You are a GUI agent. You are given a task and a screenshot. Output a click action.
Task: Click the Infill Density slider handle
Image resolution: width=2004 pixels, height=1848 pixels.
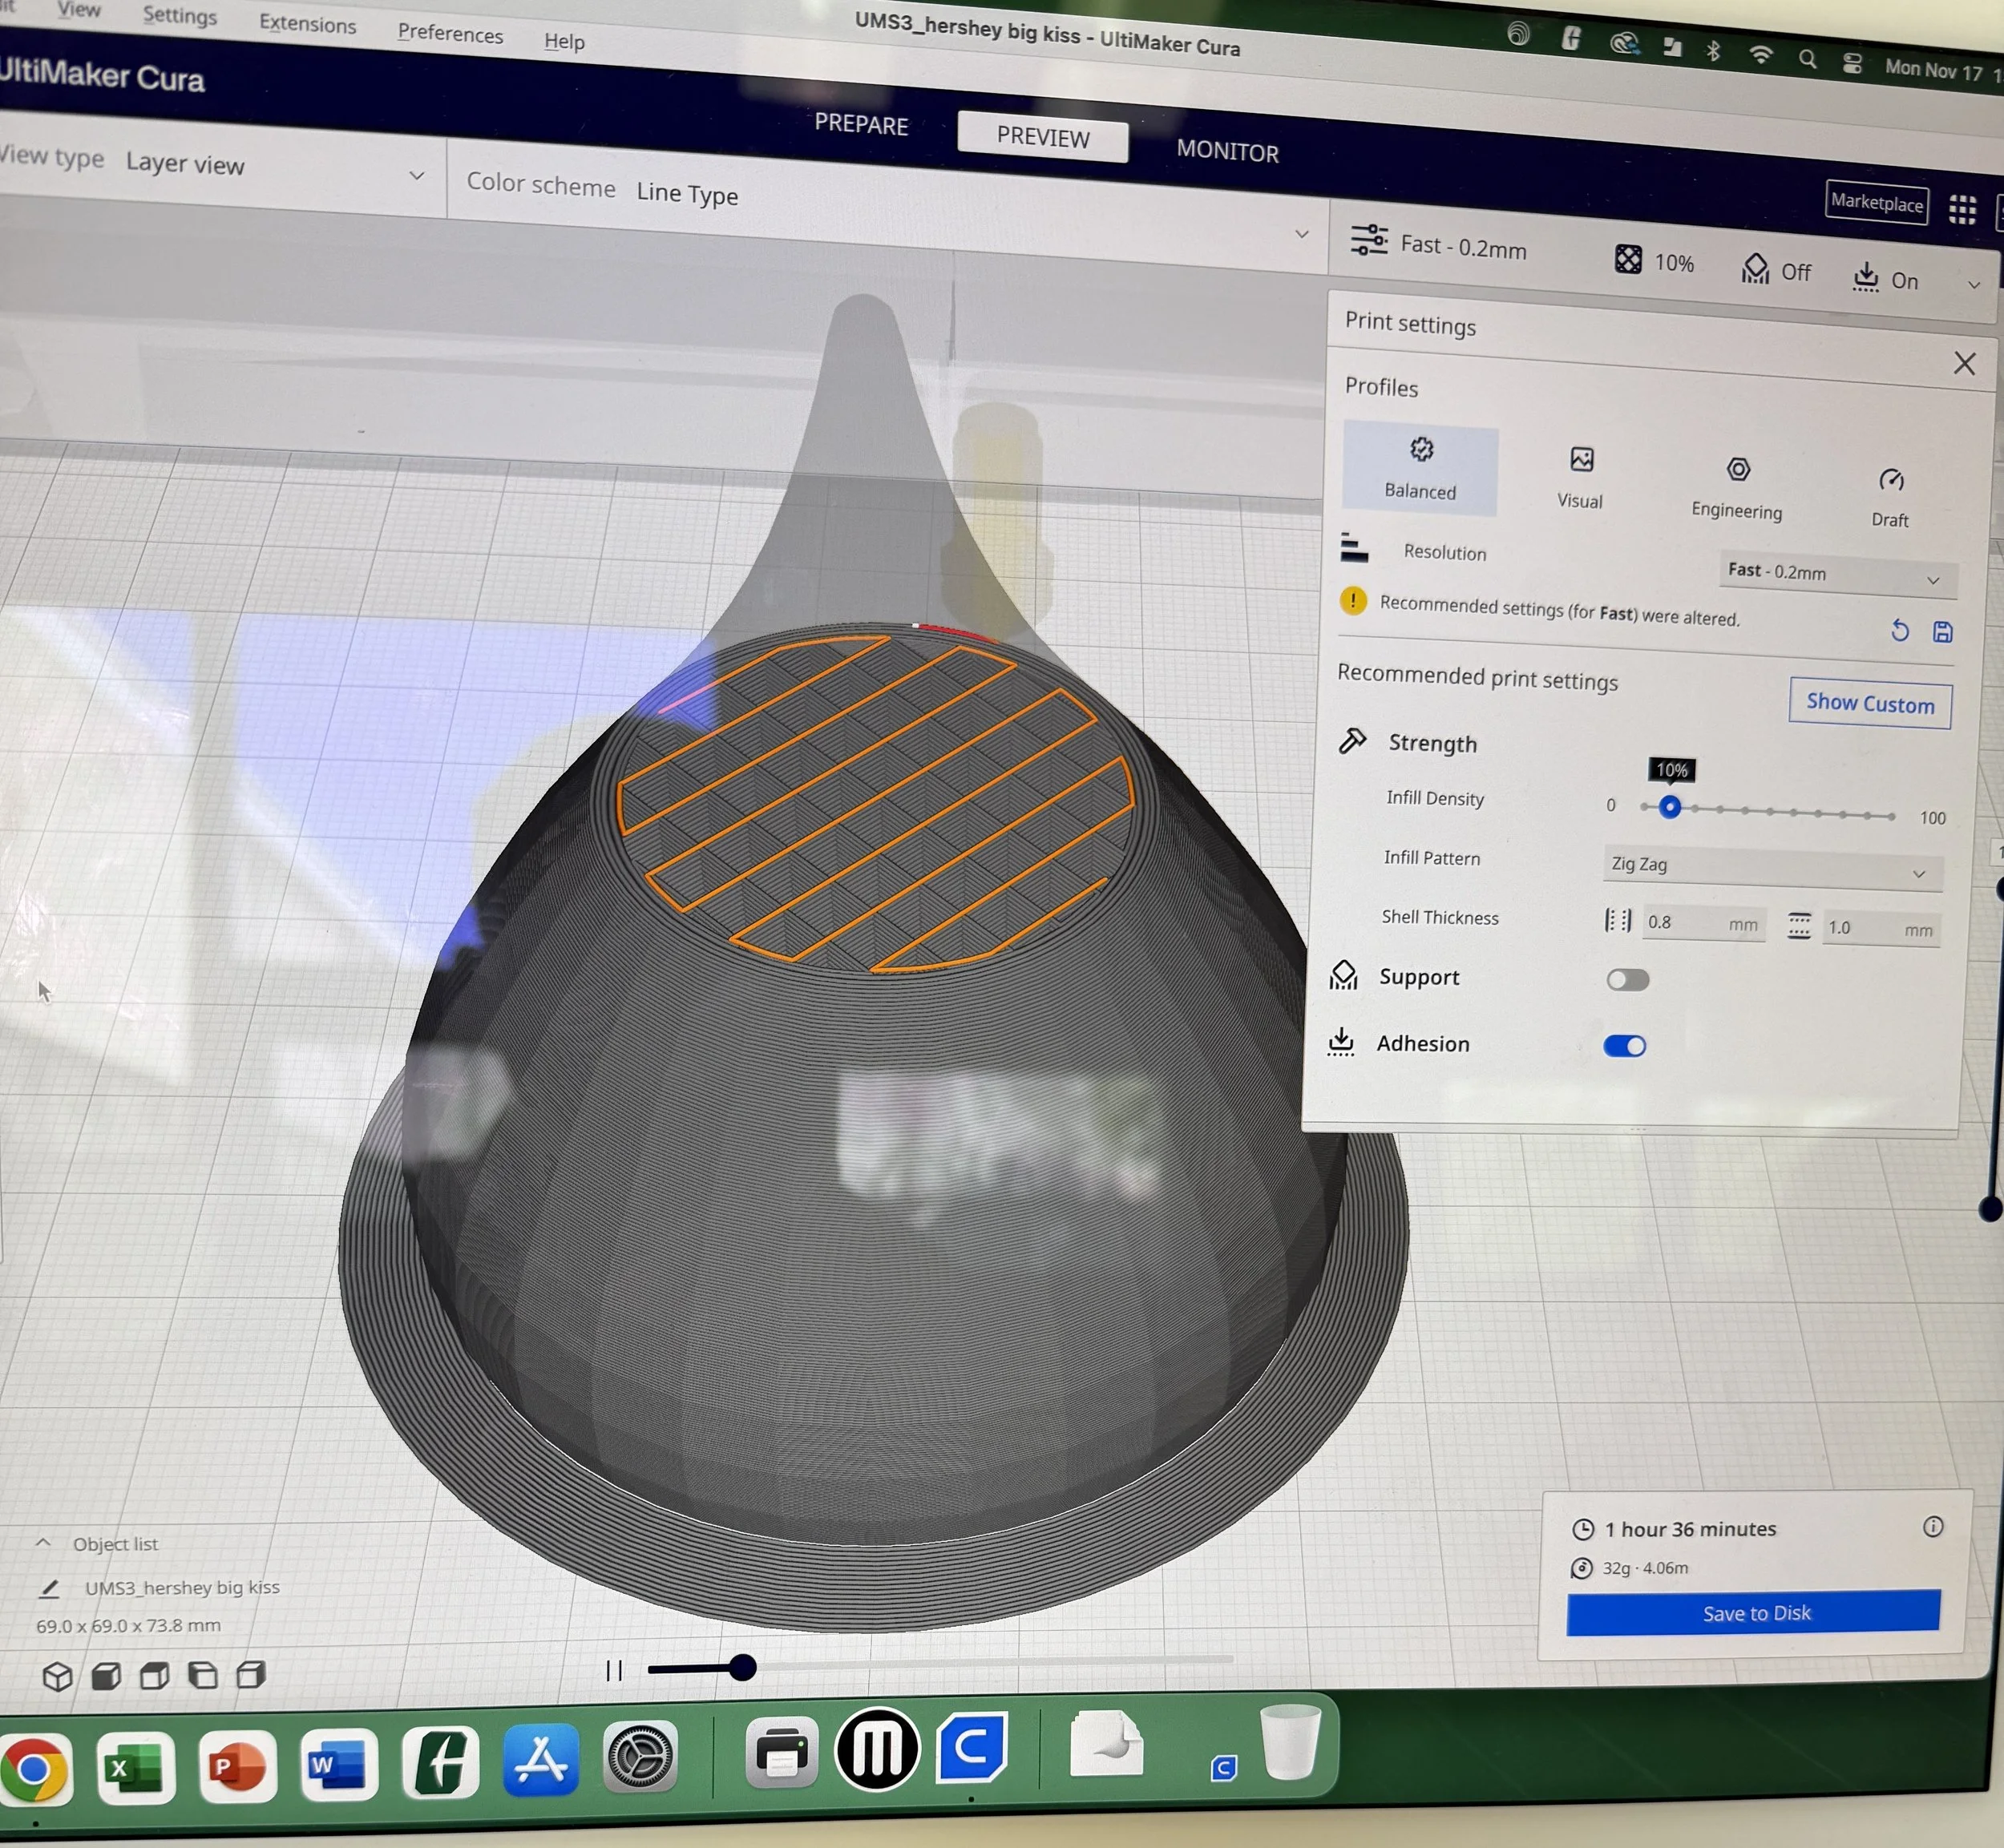pos(1669,807)
